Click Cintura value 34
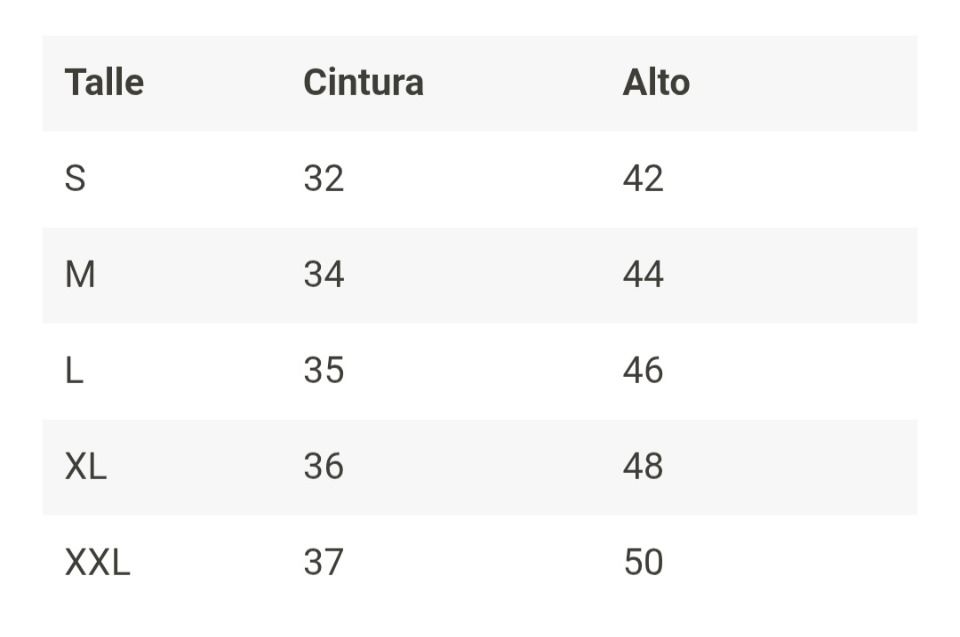Screen dimensions: 960x637 (x=324, y=275)
